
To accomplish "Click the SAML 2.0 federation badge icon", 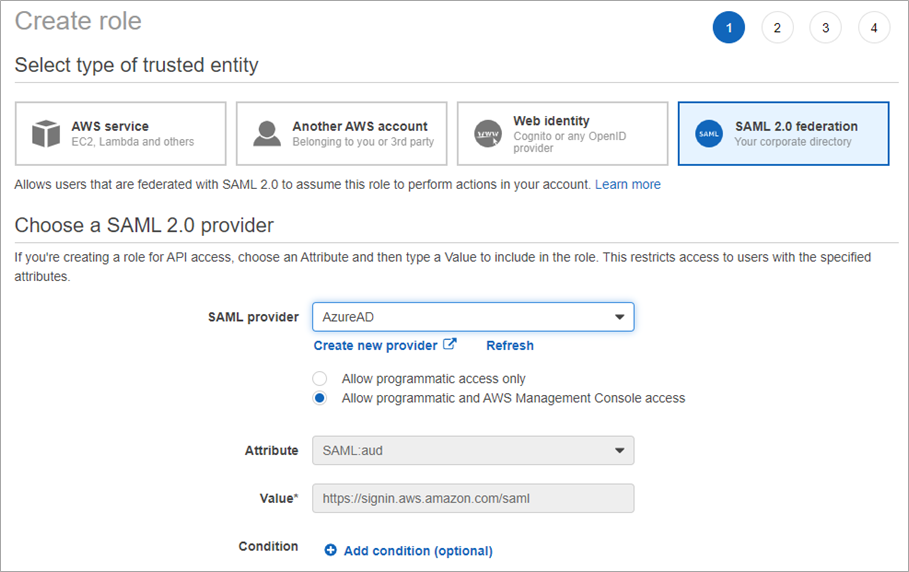I will [x=708, y=134].
